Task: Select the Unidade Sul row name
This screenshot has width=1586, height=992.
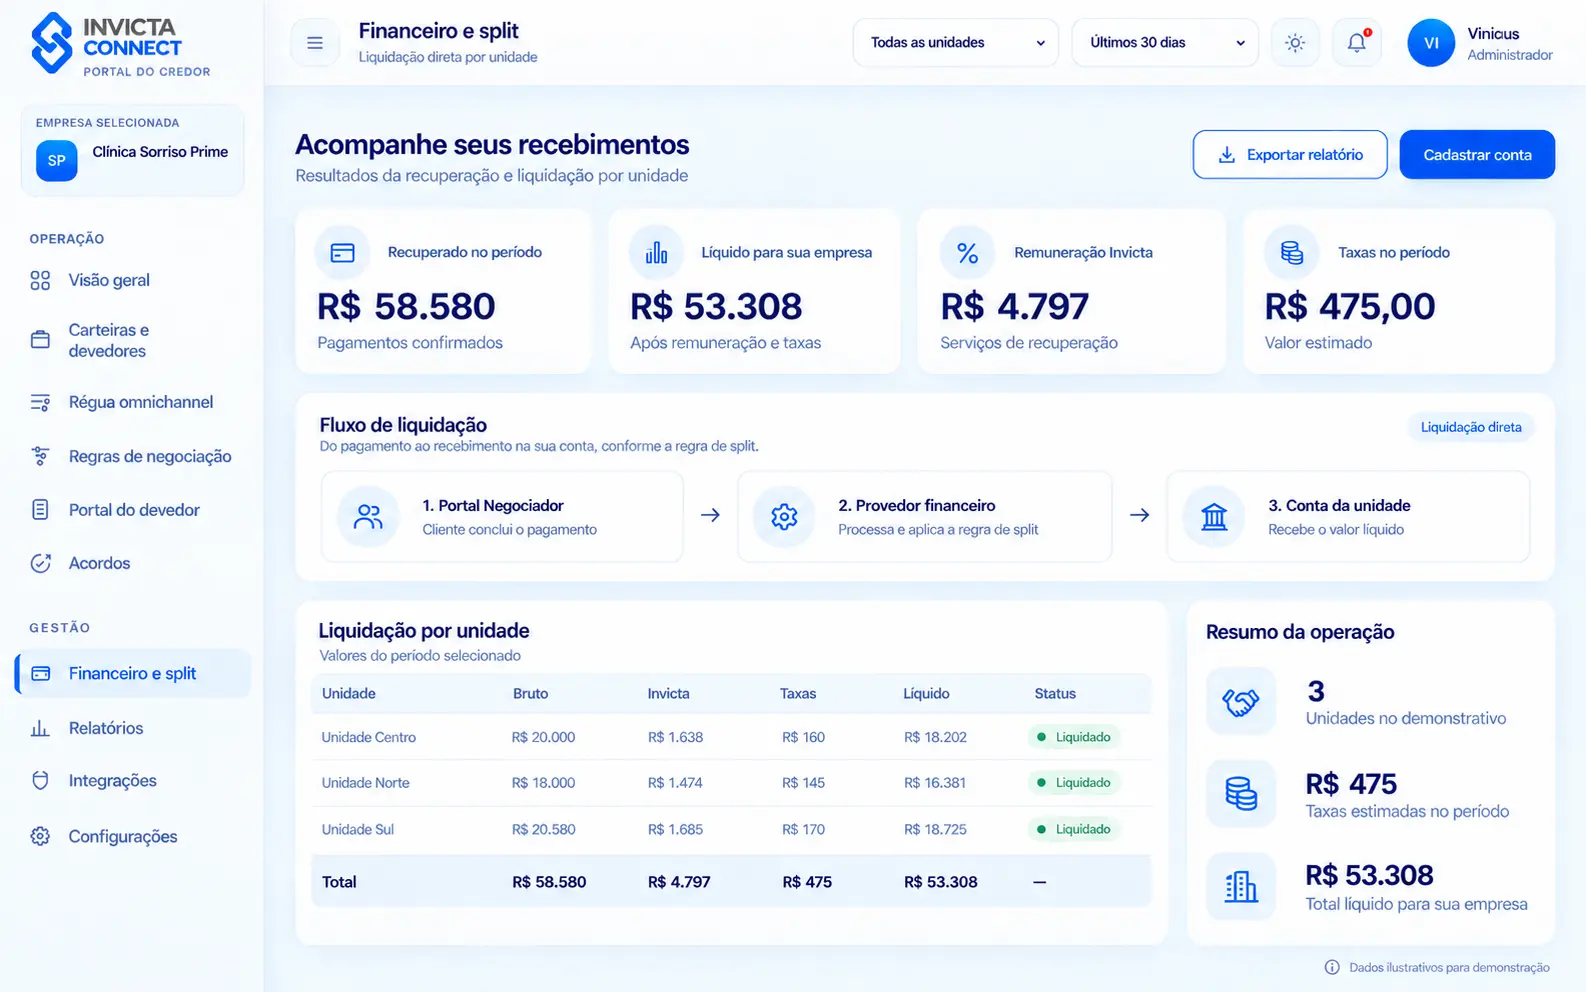Action: (x=357, y=829)
